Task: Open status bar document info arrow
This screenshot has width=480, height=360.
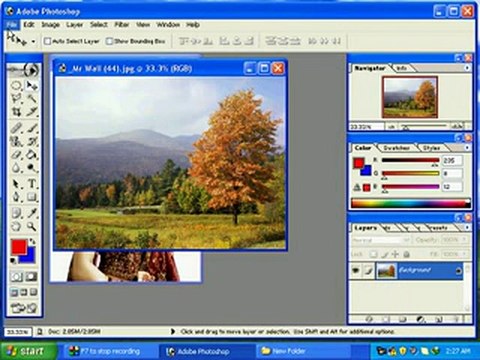Action: 173,331
